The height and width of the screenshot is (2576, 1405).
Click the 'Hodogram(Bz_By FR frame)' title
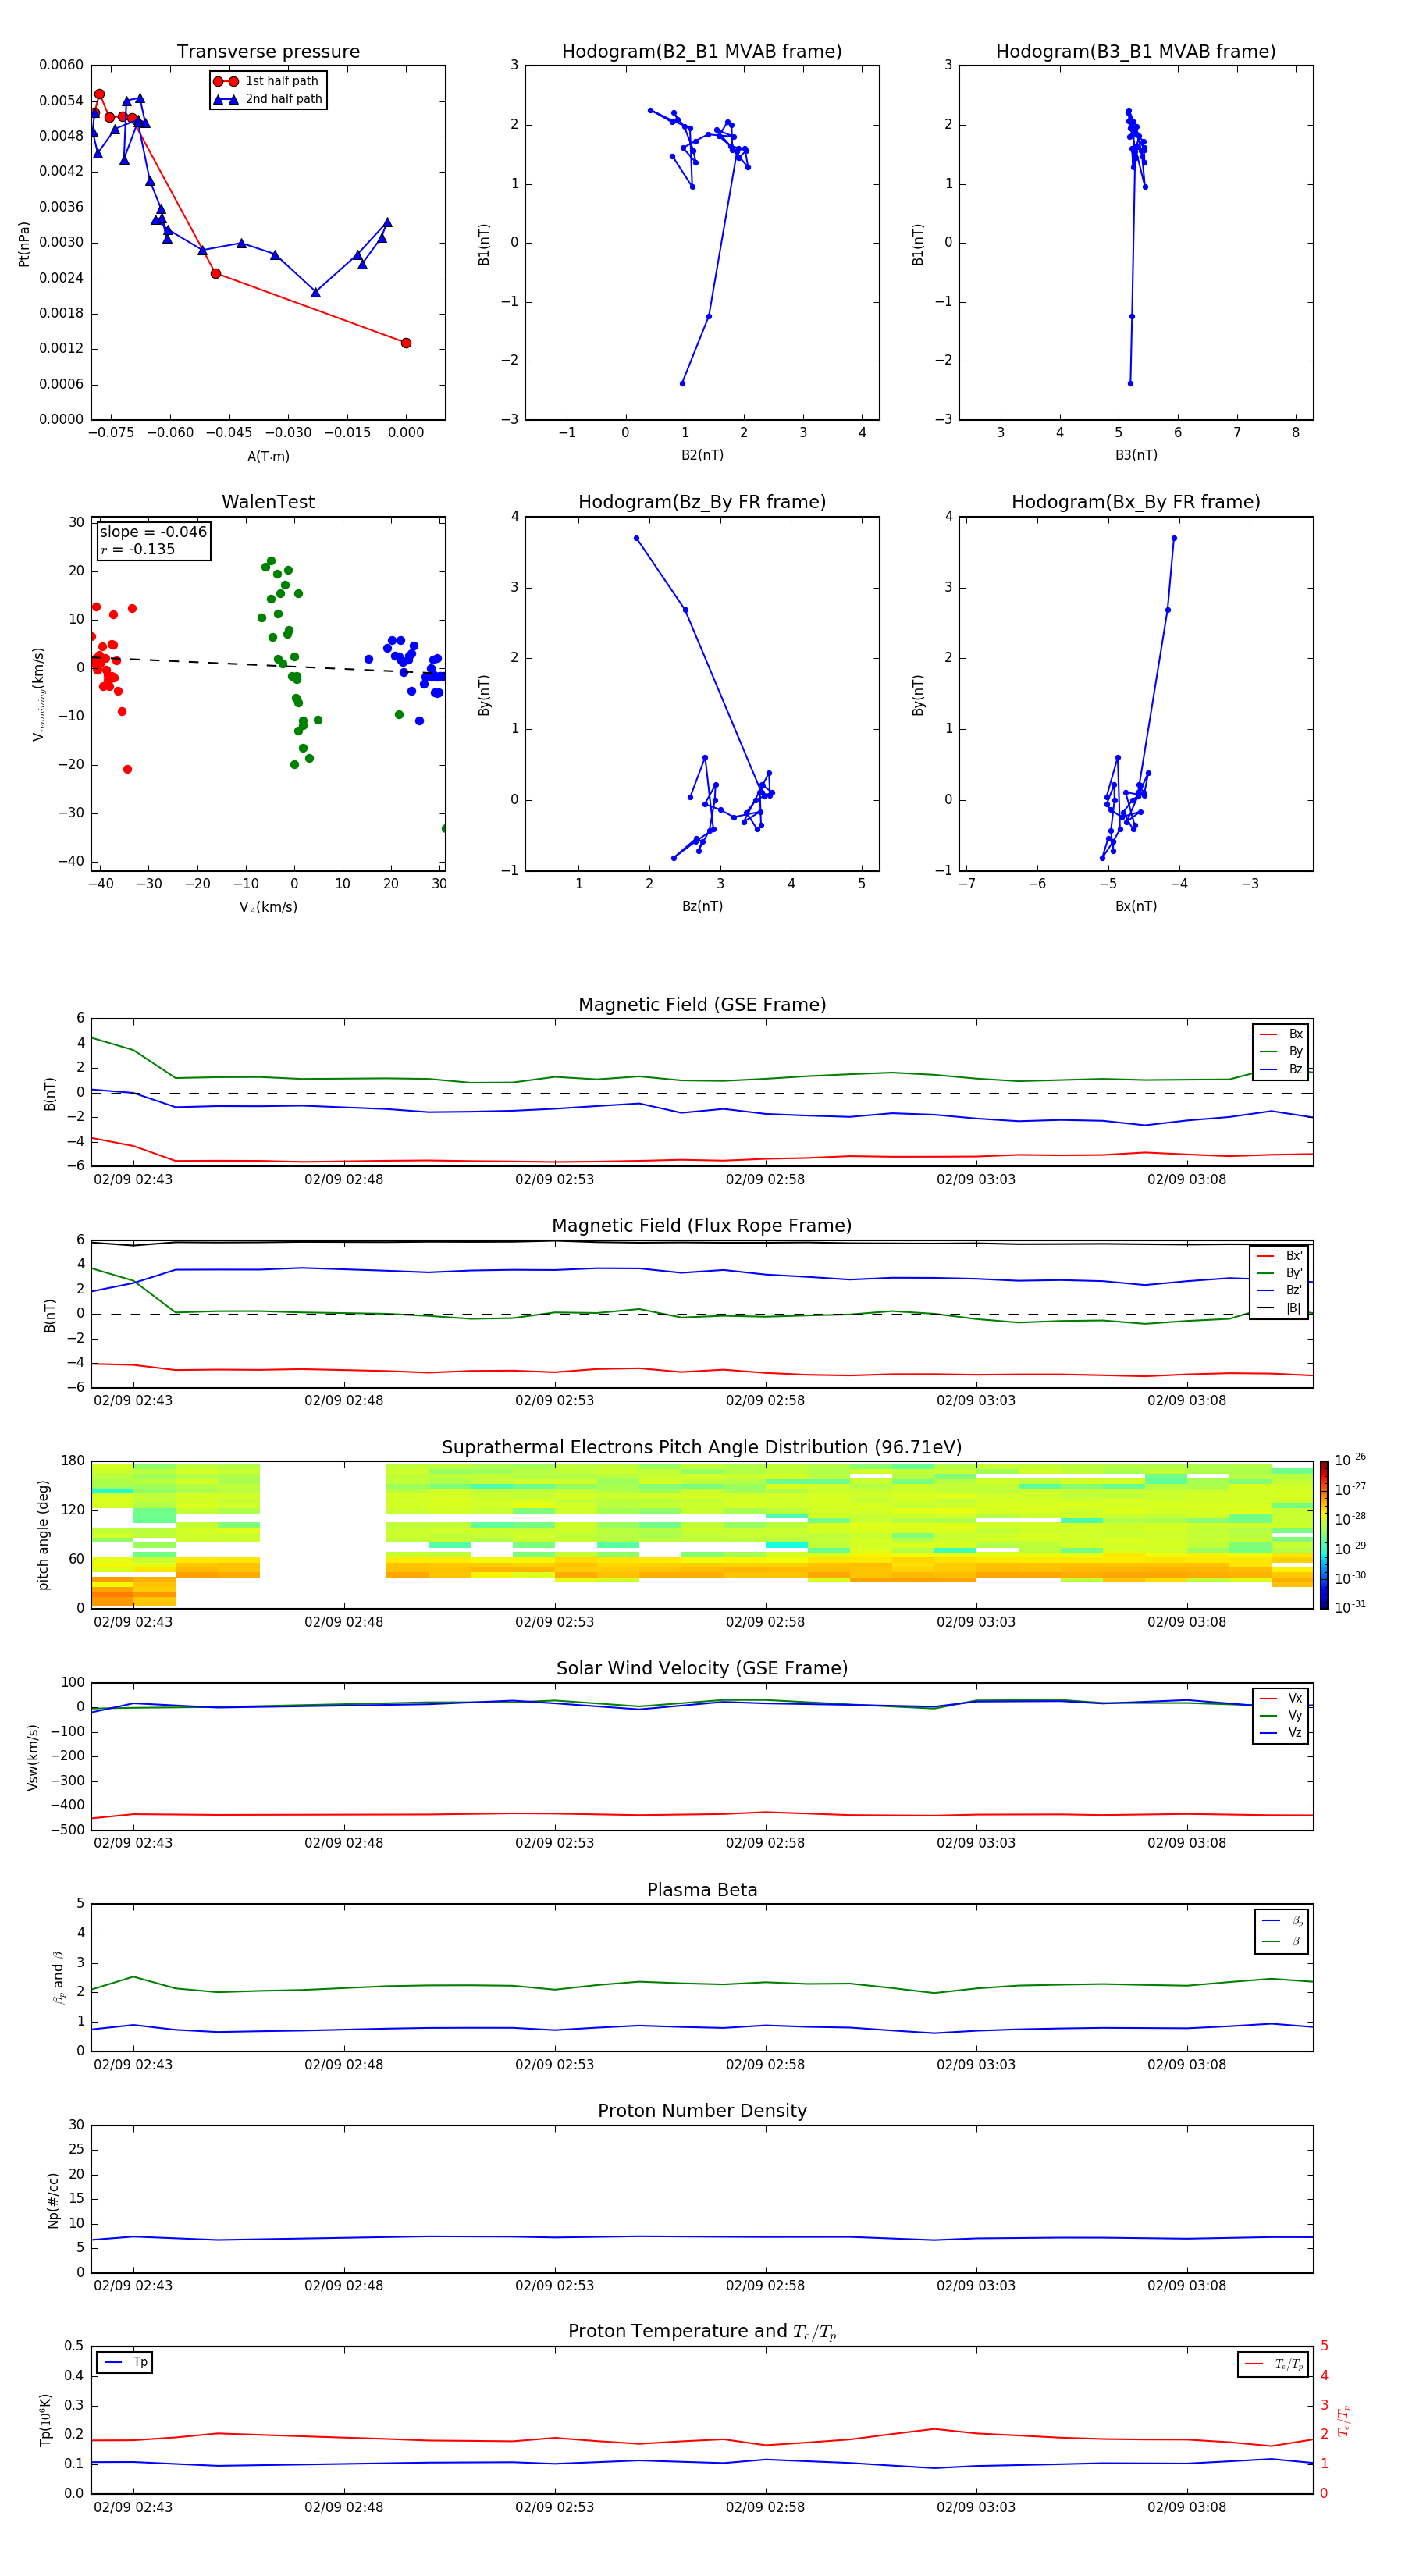(x=702, y=502)
